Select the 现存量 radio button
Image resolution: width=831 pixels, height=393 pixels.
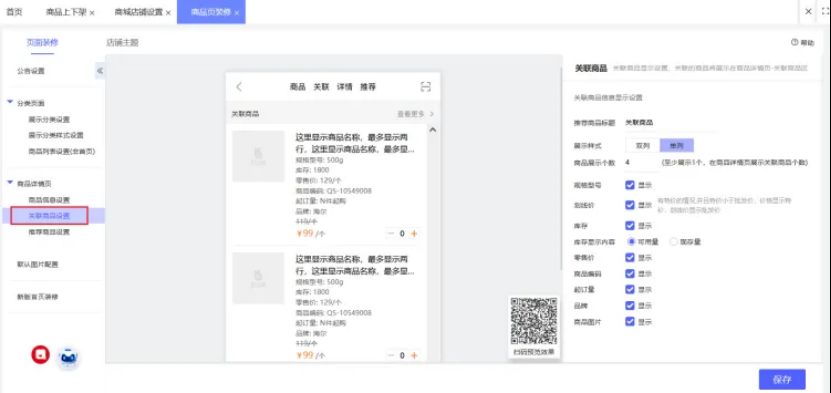pos(674,242)
